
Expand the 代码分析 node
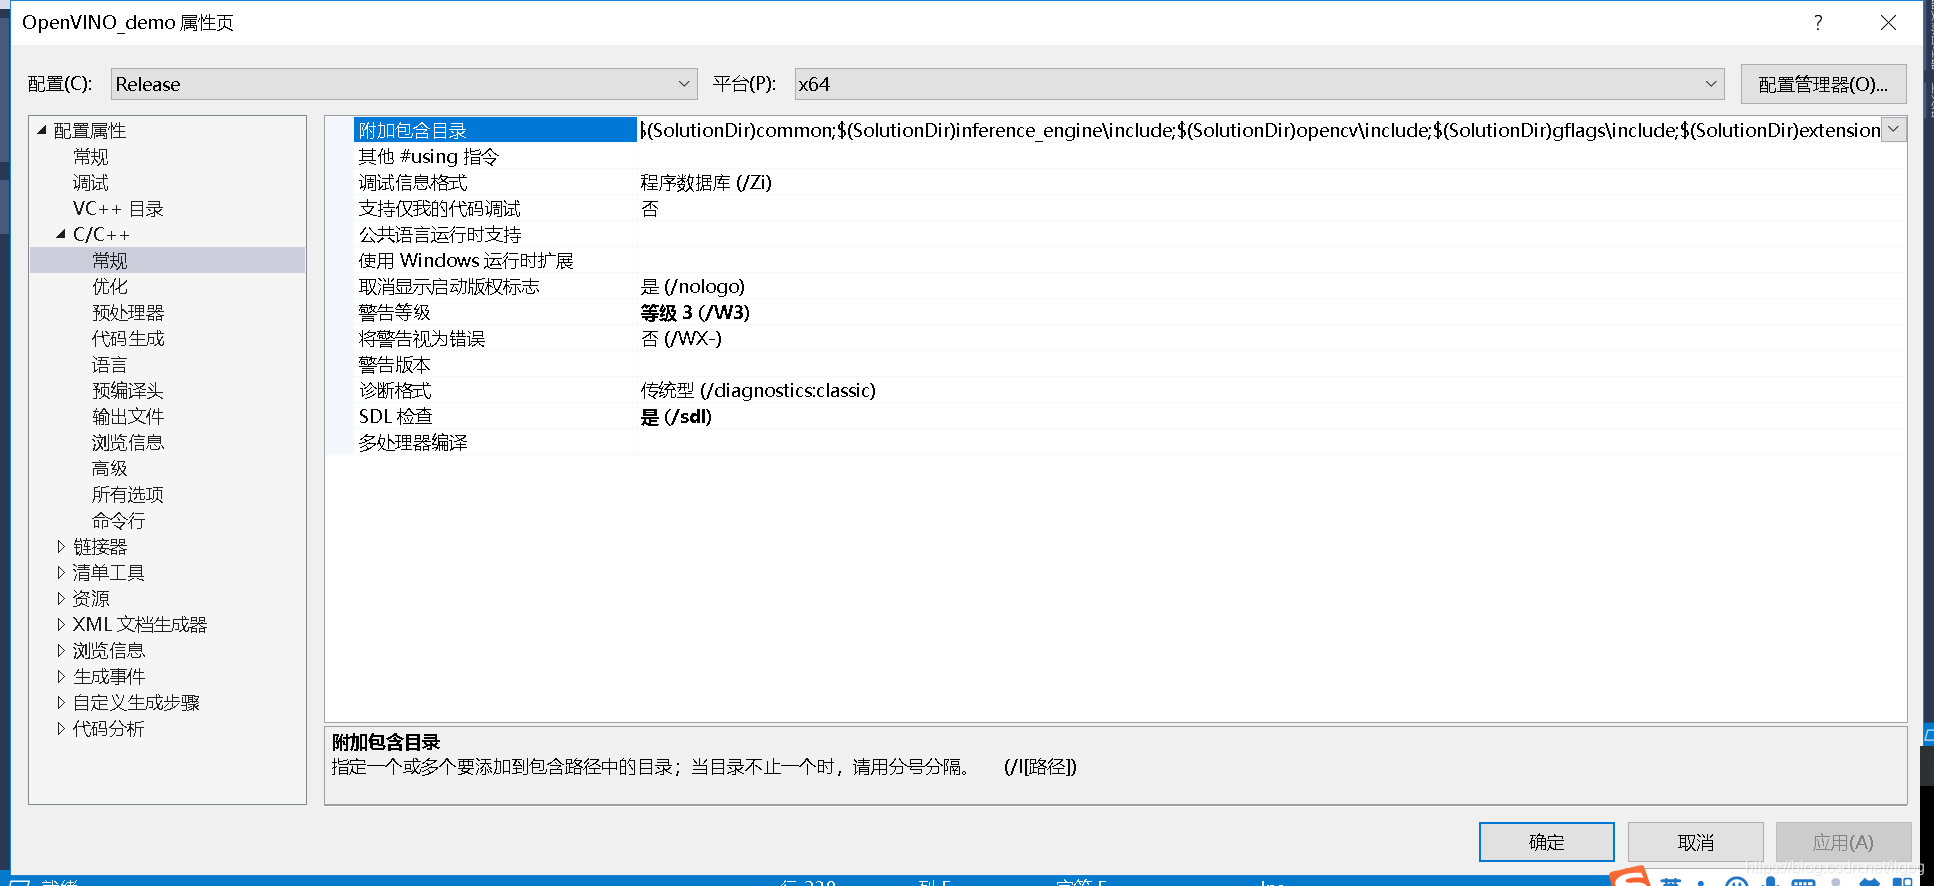[x=61, y=728]
